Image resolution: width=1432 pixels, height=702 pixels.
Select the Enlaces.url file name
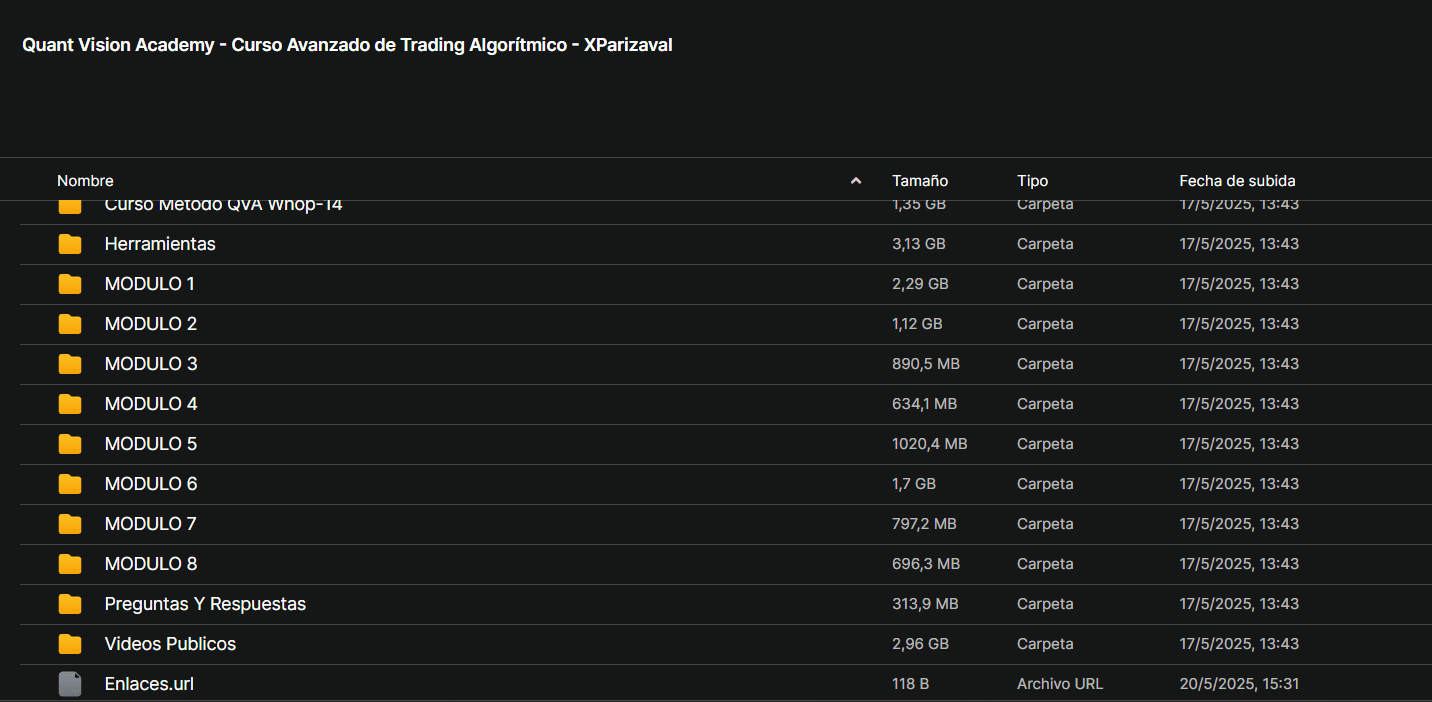149,684
